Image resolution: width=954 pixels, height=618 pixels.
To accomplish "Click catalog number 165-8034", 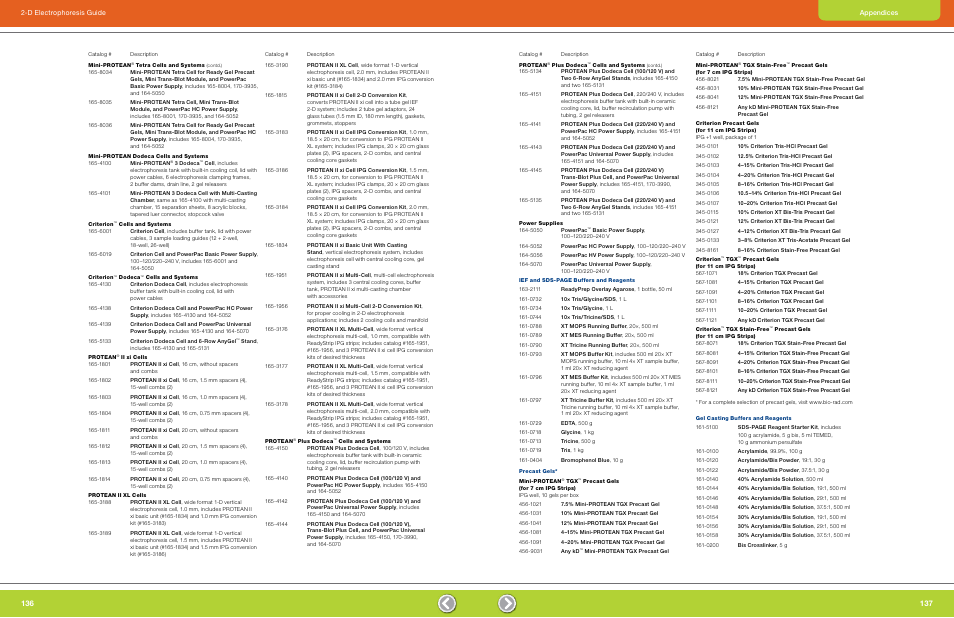I will 100,72.
